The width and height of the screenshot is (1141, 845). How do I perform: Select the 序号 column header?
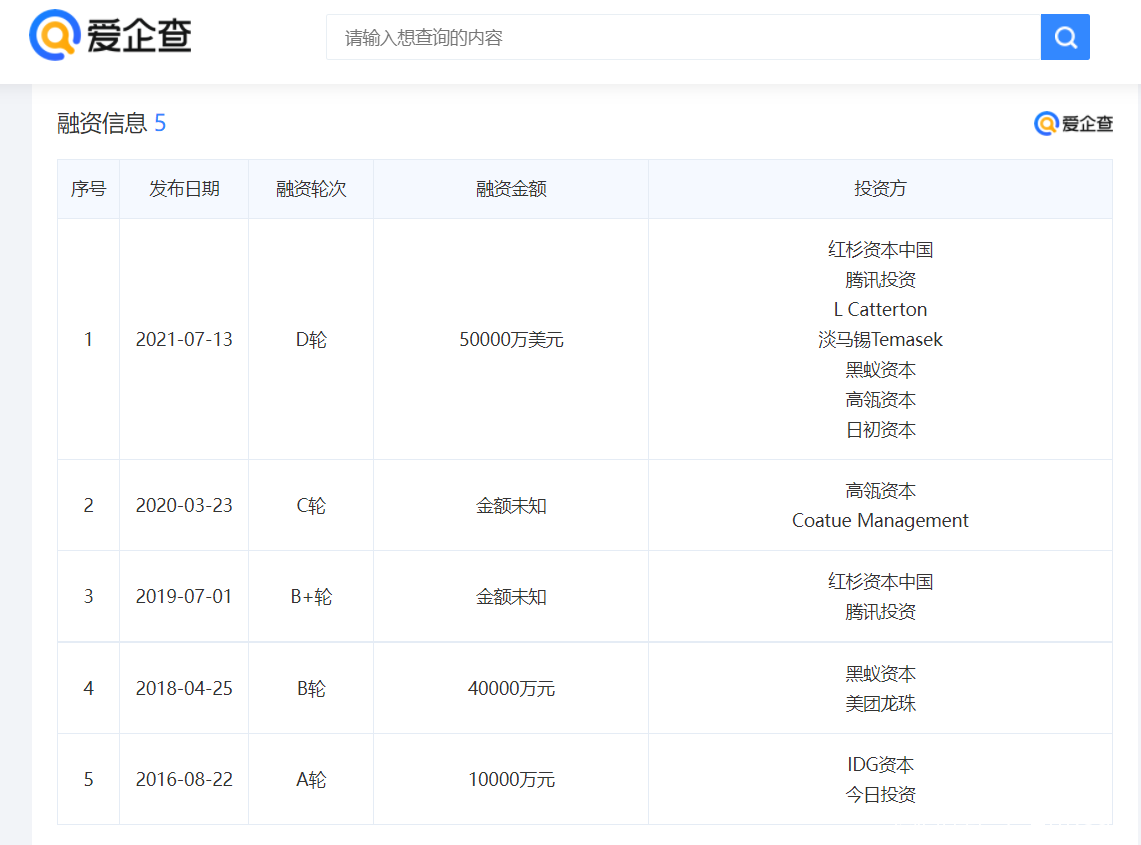tap(89, 189)
